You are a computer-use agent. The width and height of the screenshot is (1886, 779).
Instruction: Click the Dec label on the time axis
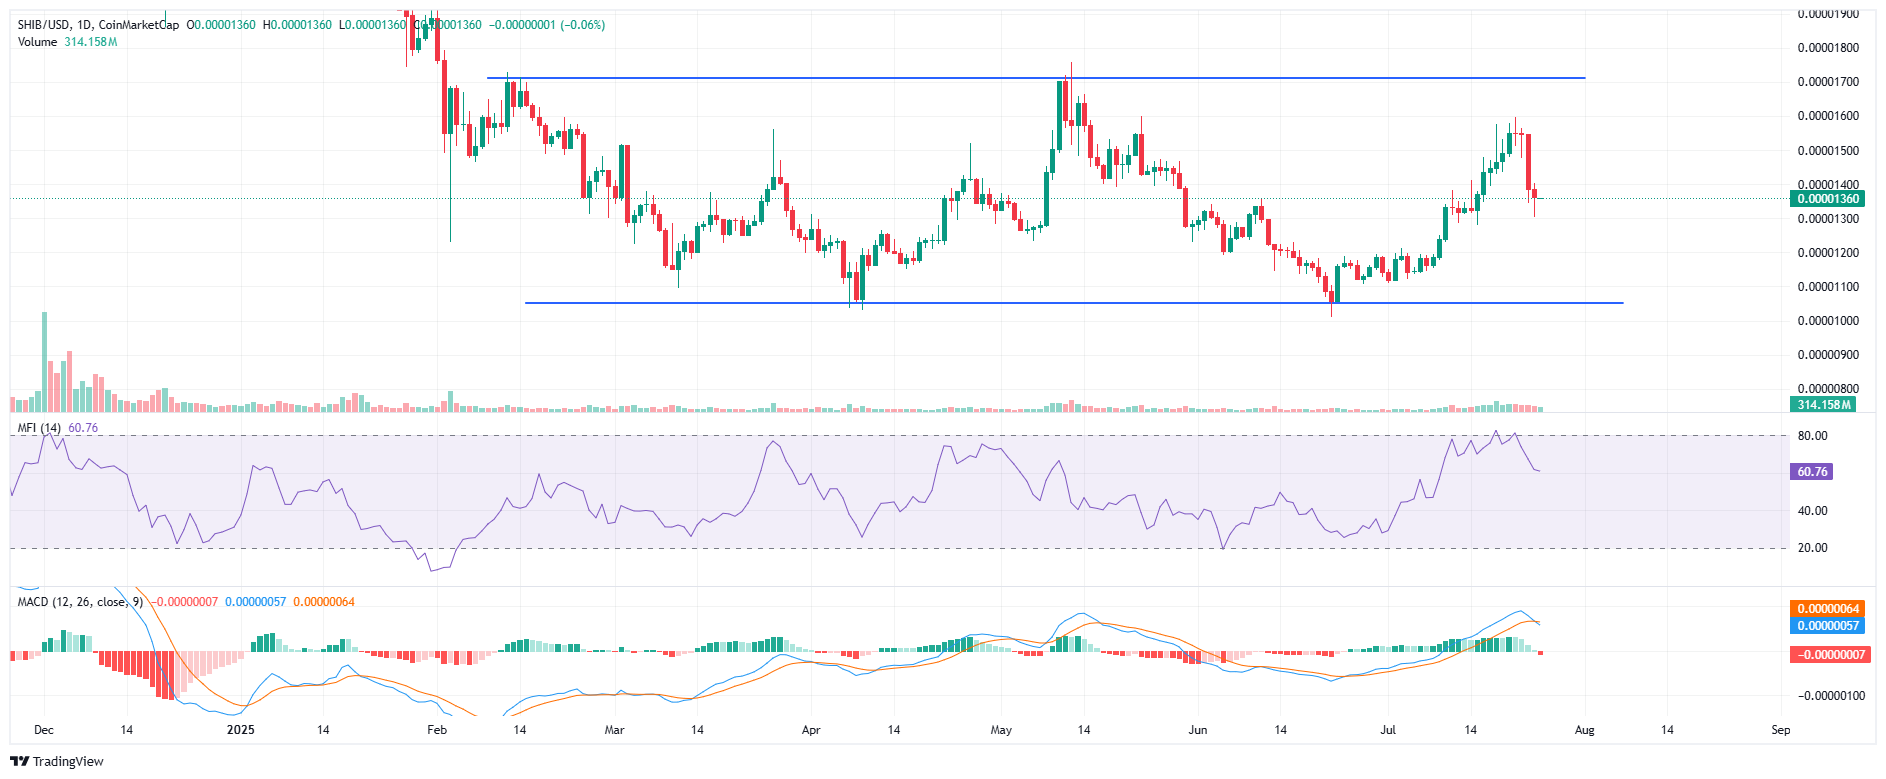pos(44,730)
